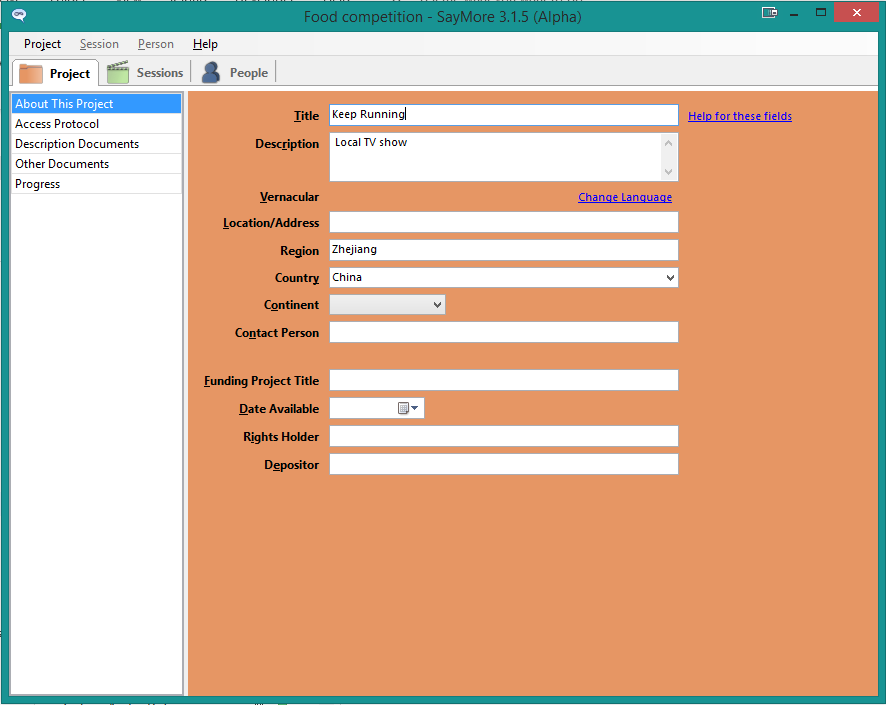Select Progress in the sidebar
This screenshot has width=886, height=705.
click(x=97, y=184)
